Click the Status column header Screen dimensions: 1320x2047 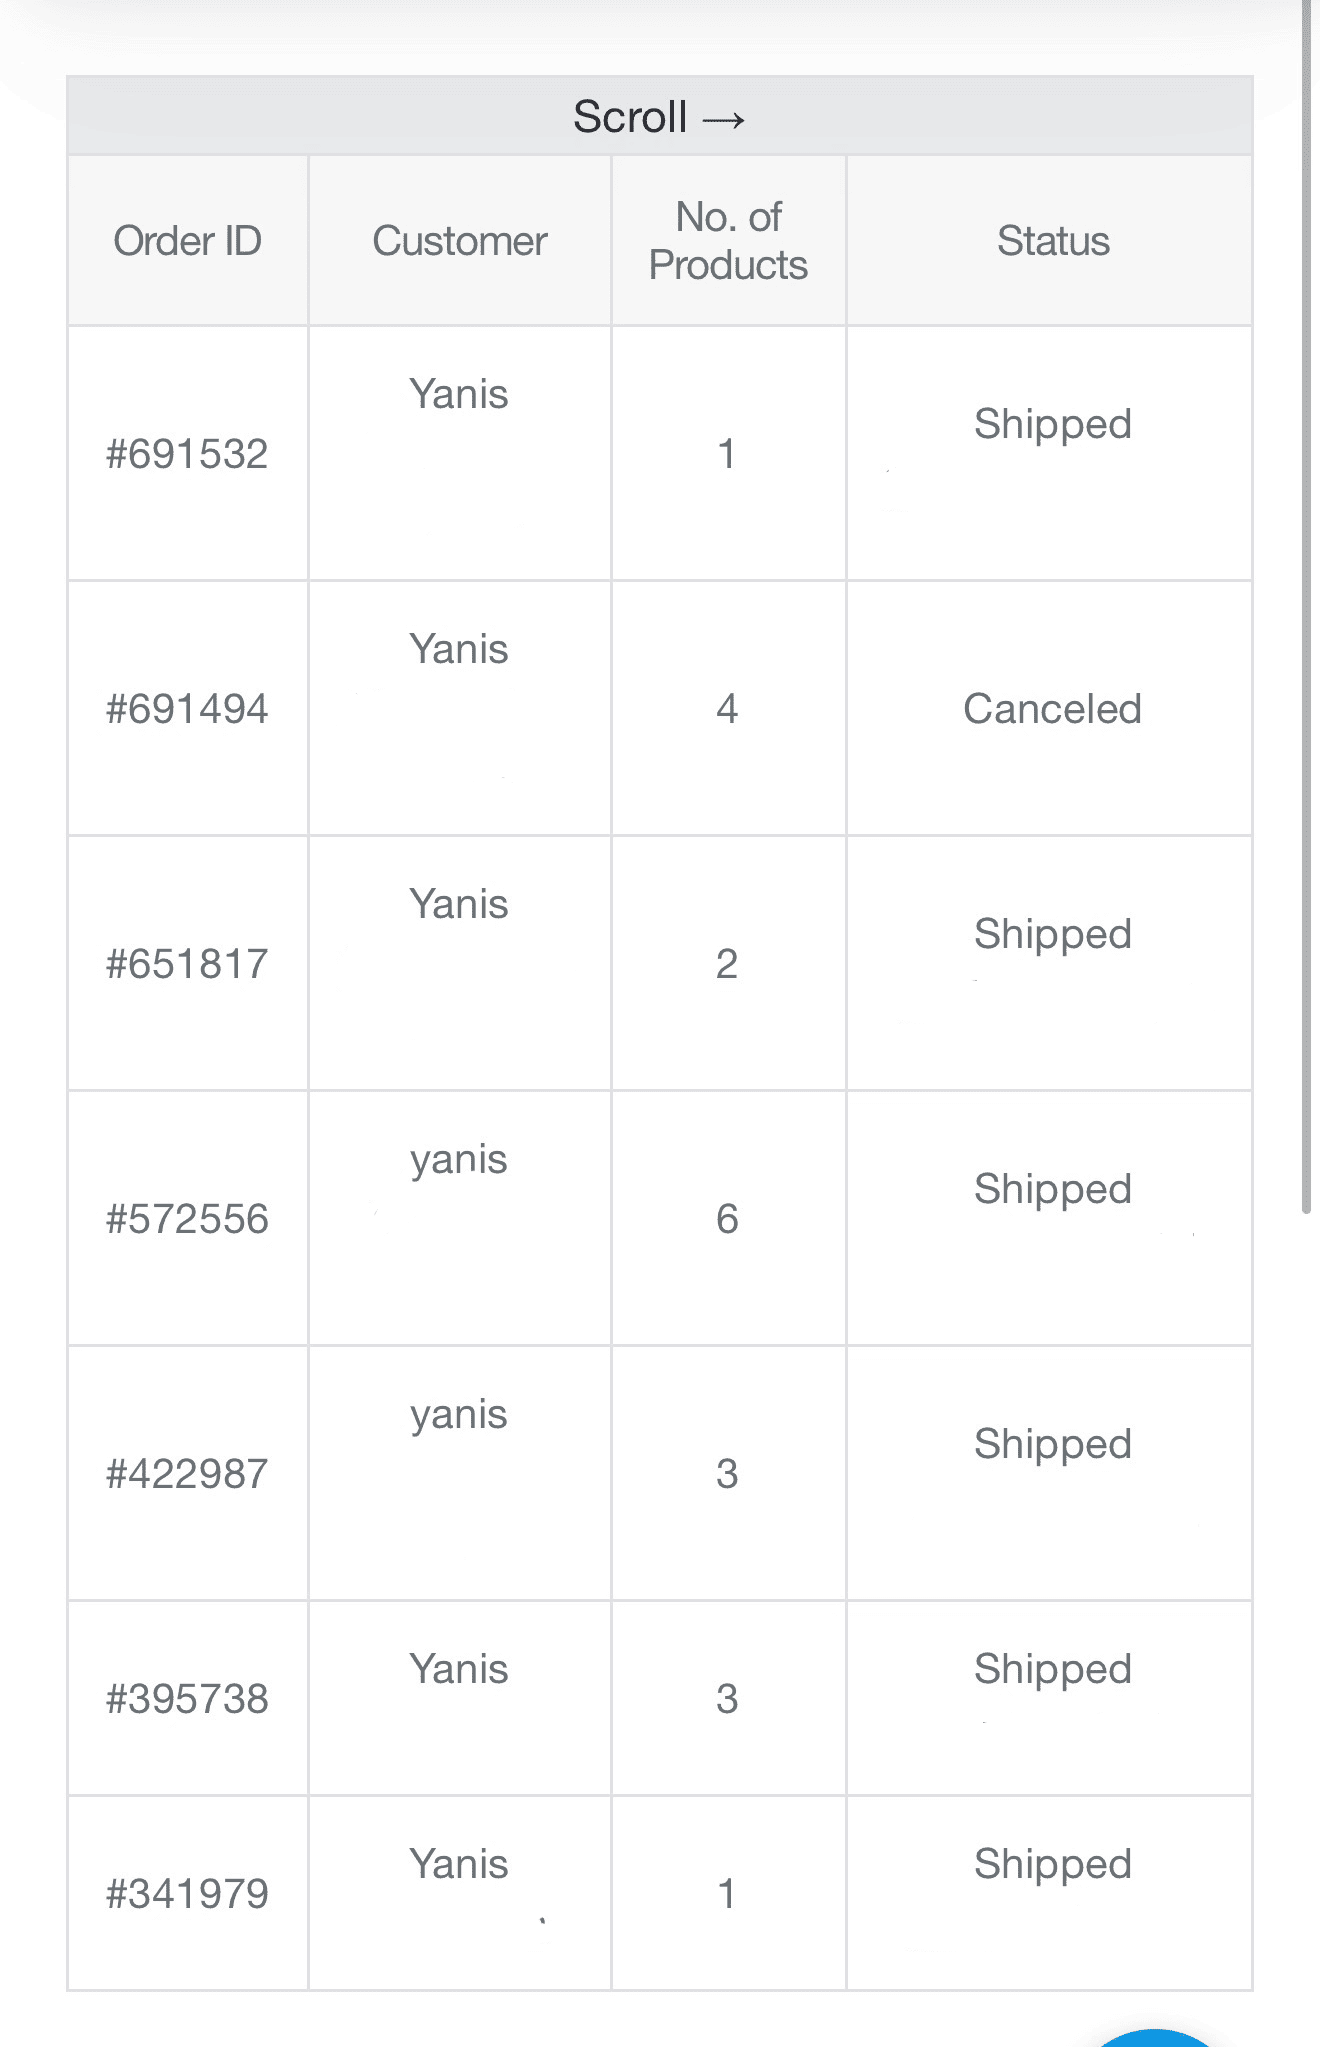pyautogui.click(x=1052, y=241)
